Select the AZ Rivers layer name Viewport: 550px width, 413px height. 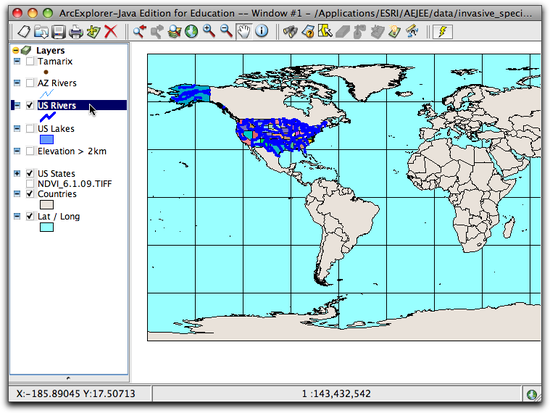[57, 83]
